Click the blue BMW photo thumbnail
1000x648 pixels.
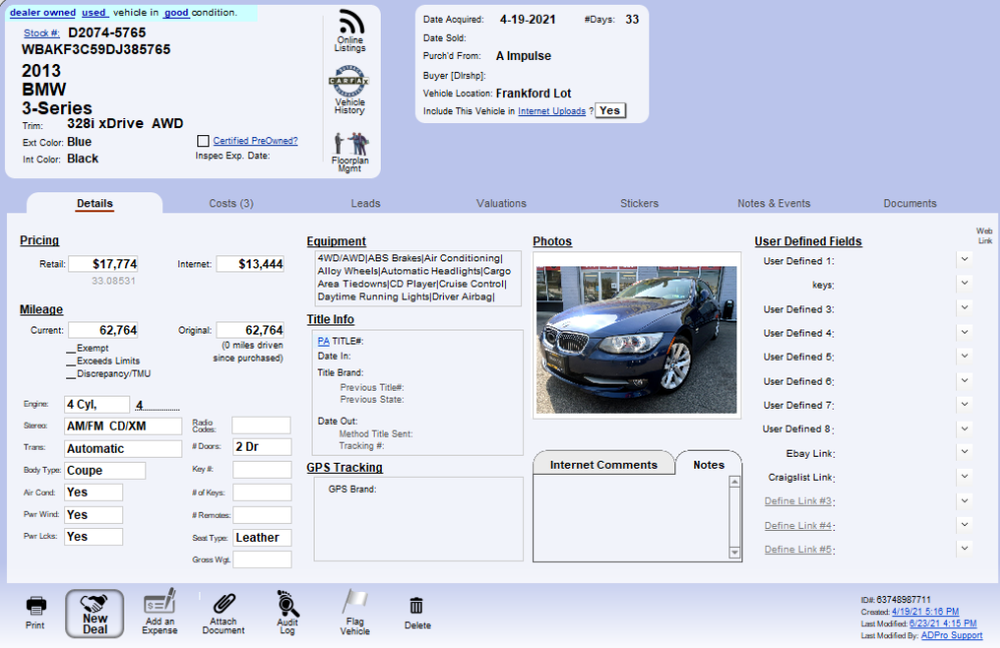point(636,339)
